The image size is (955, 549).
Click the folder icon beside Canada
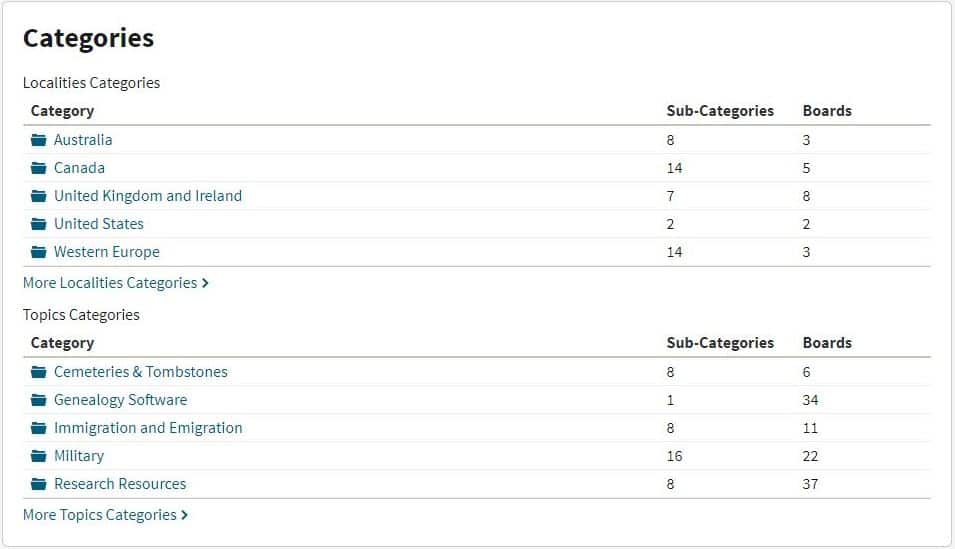tap(39, 168)
